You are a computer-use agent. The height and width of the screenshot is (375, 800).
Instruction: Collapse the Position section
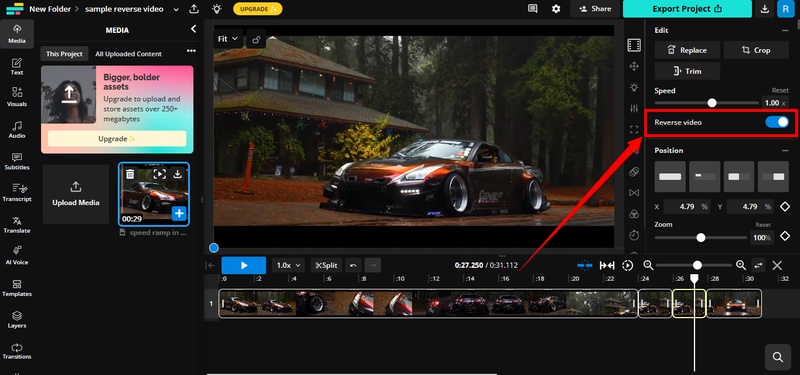point(785,150)
